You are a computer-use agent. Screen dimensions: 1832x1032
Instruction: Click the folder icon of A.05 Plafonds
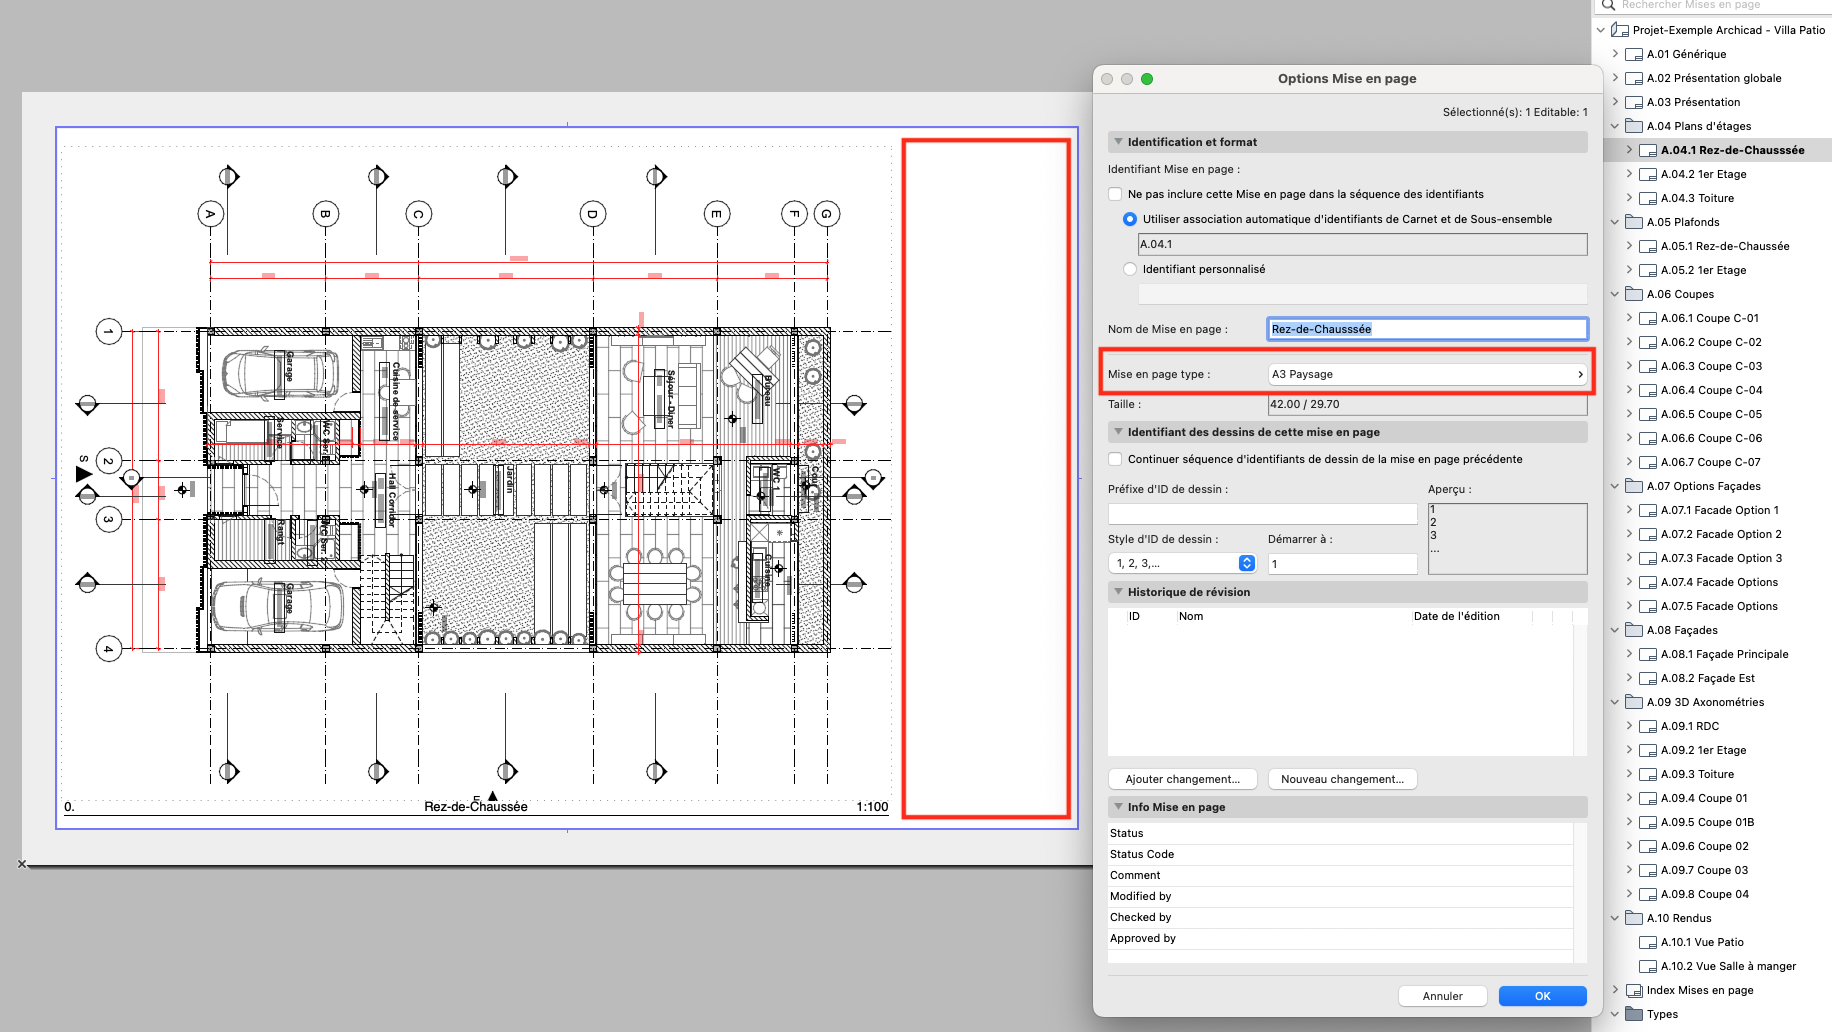point(1634,222)
